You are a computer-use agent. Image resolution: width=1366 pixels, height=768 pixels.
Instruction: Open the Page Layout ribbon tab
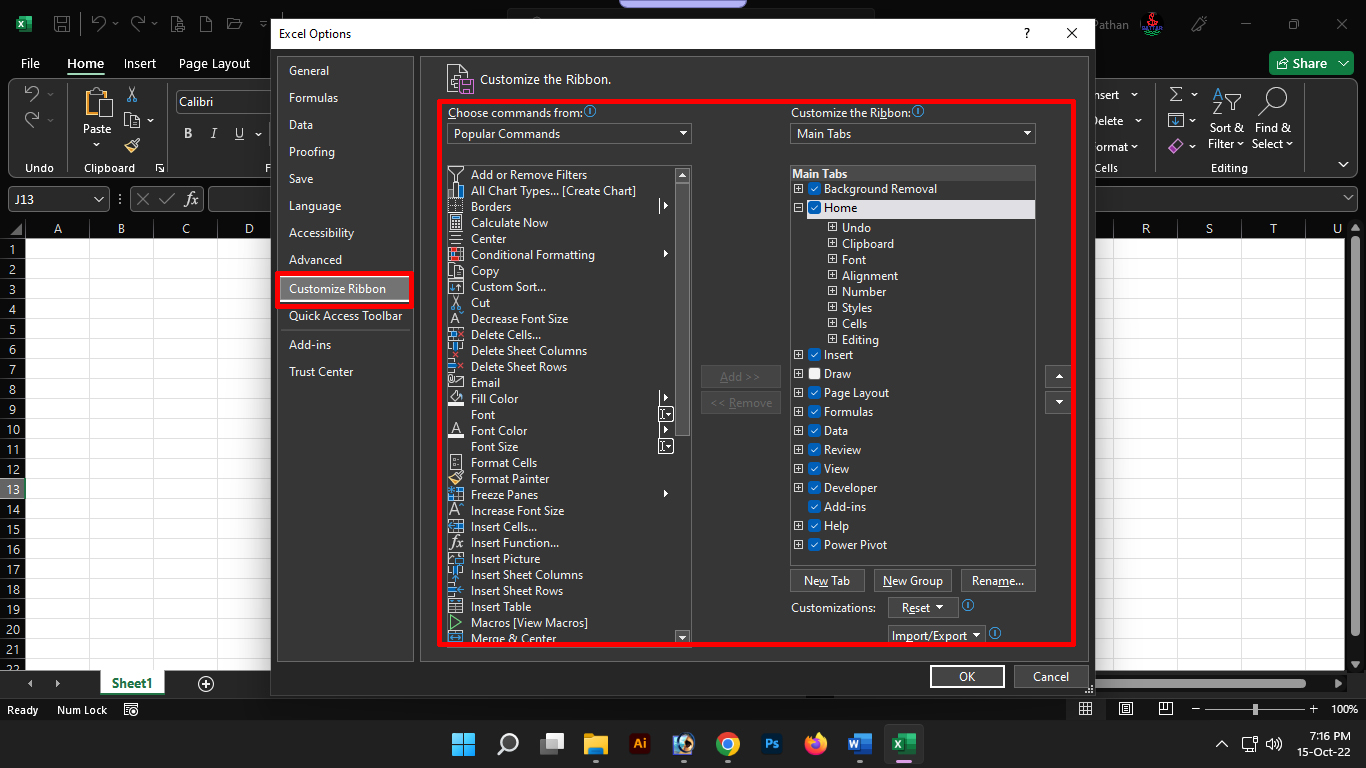214,63
